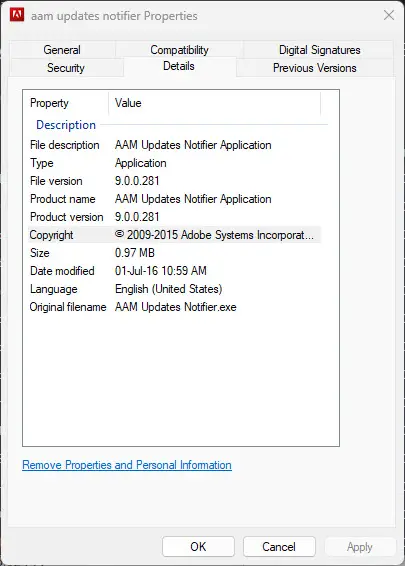Select the File description row
Image resolution: width=405 pixels, height=566 pixels.
(174, 145)
